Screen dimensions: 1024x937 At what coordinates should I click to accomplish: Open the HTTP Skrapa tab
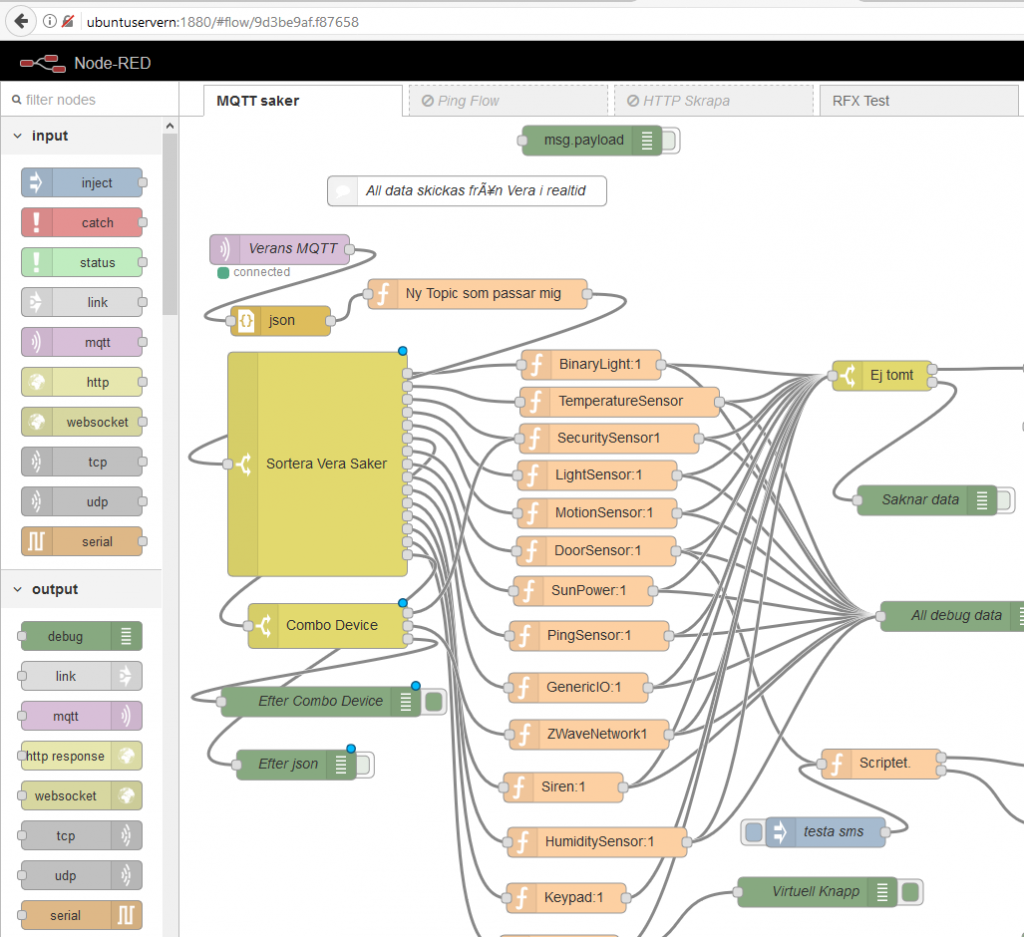pos(714,101)
